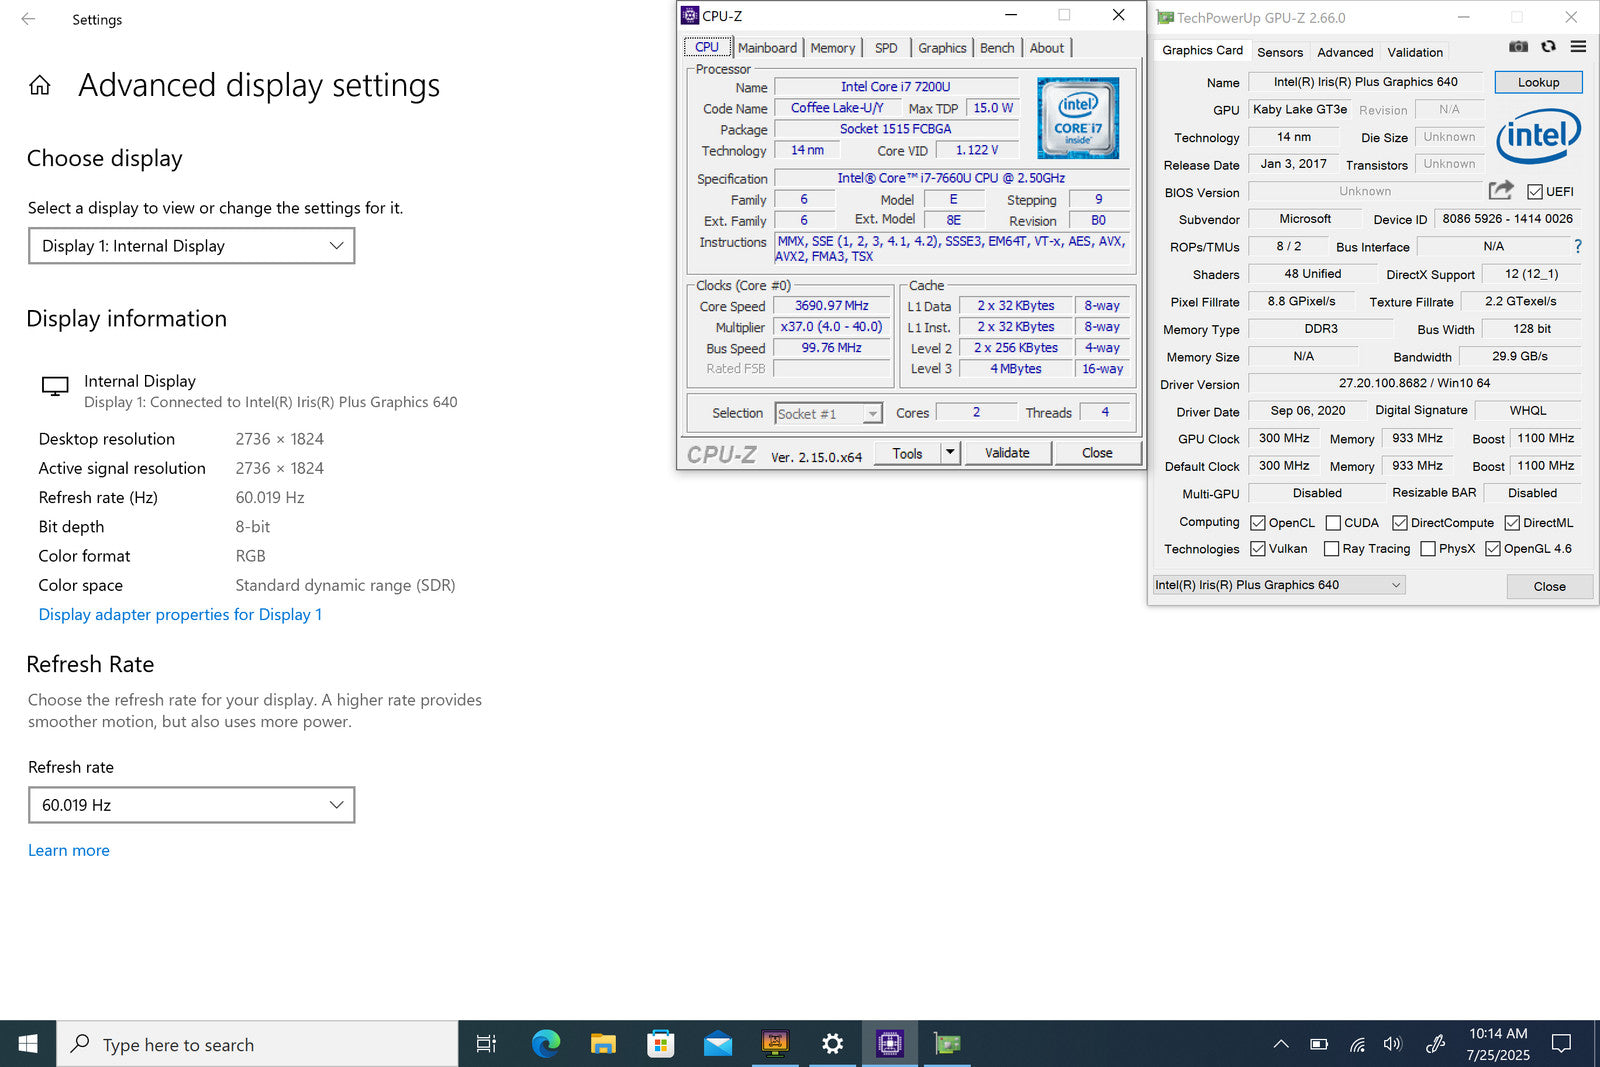Click Type here to search box

pos(257,1044)
